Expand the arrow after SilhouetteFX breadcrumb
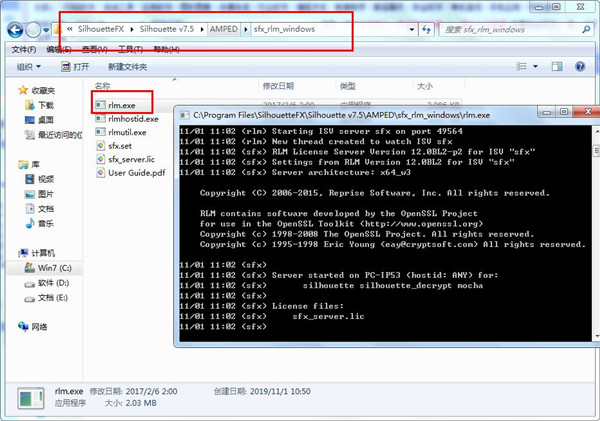This screenshot has height=421, width=600. pos(132,29)
